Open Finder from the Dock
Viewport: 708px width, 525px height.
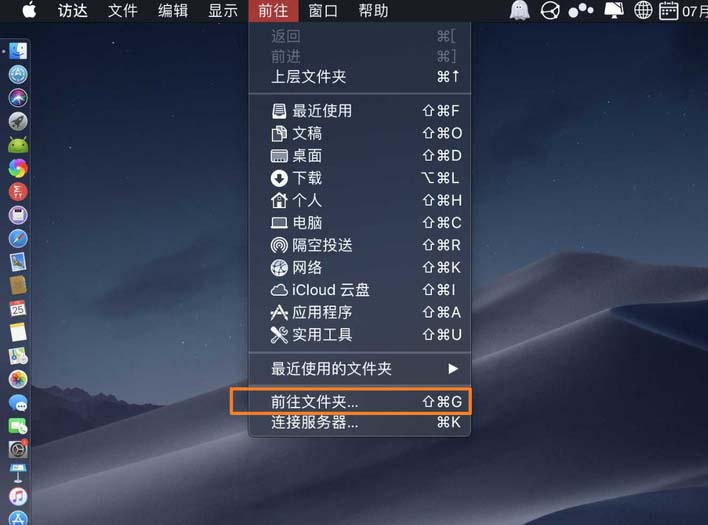[x=18, y=51]
